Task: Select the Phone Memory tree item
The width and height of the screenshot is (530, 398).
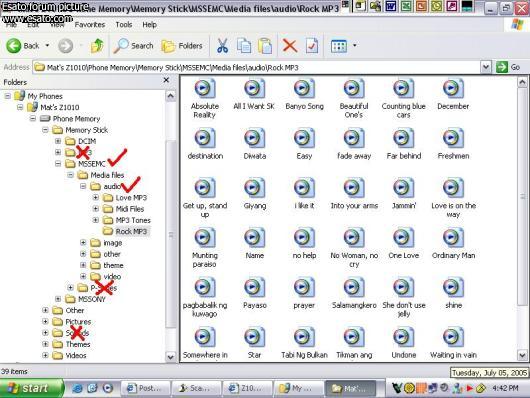Action: point(76,119)
